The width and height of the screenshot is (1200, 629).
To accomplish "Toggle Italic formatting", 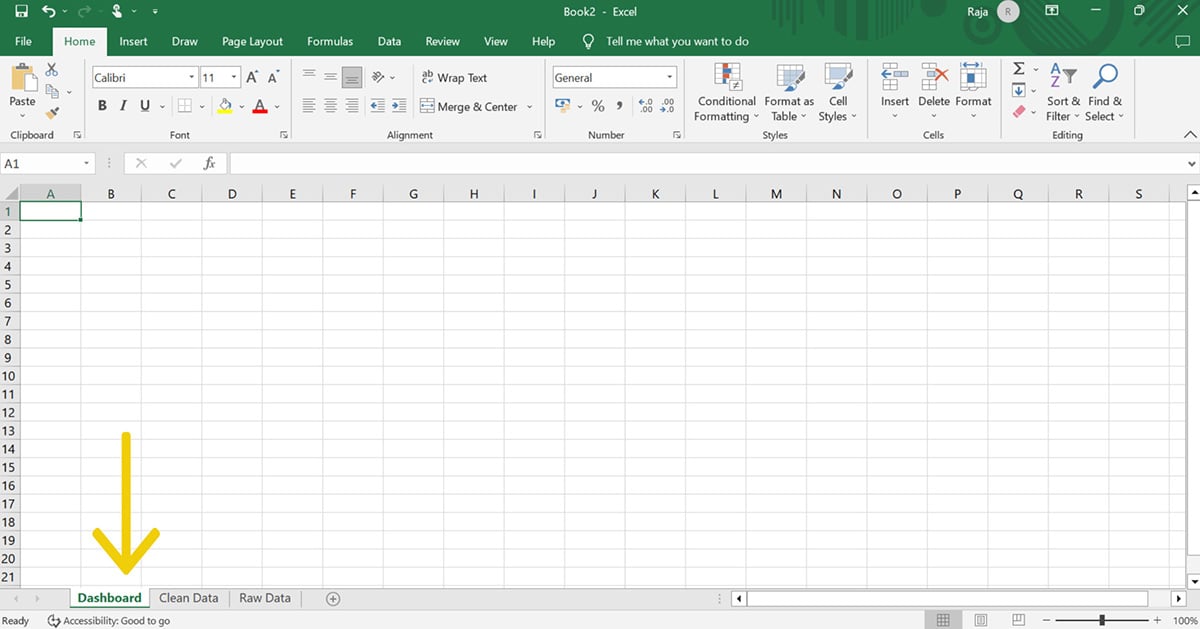I will (123, 106).
